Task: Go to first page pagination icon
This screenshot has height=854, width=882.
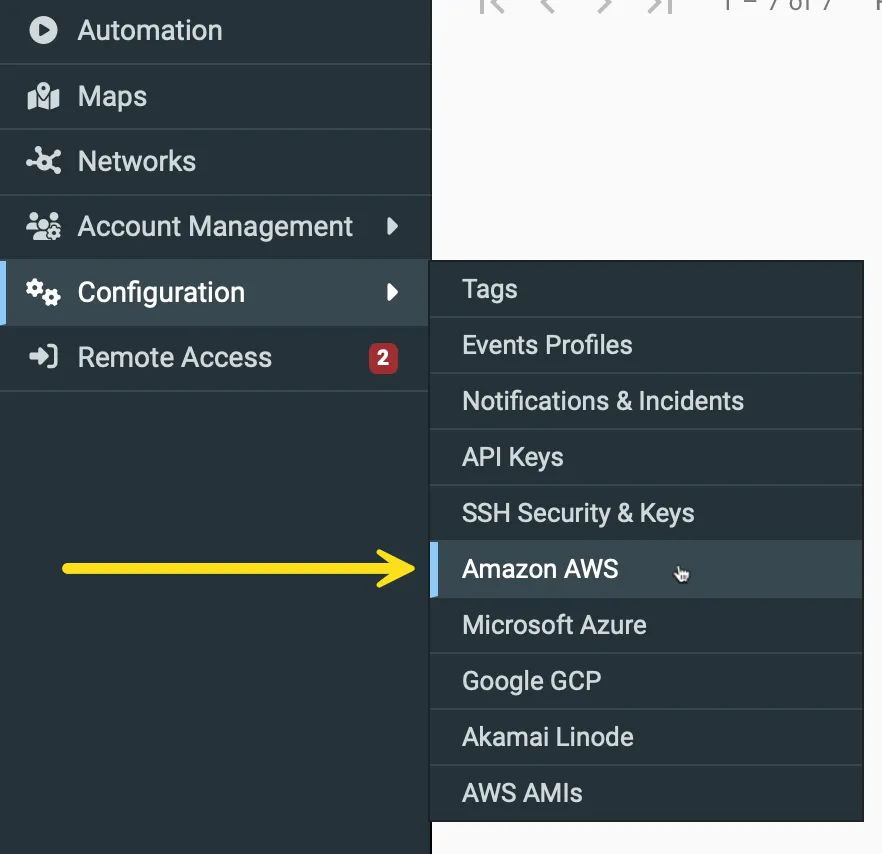Action: tap(492, 6)
